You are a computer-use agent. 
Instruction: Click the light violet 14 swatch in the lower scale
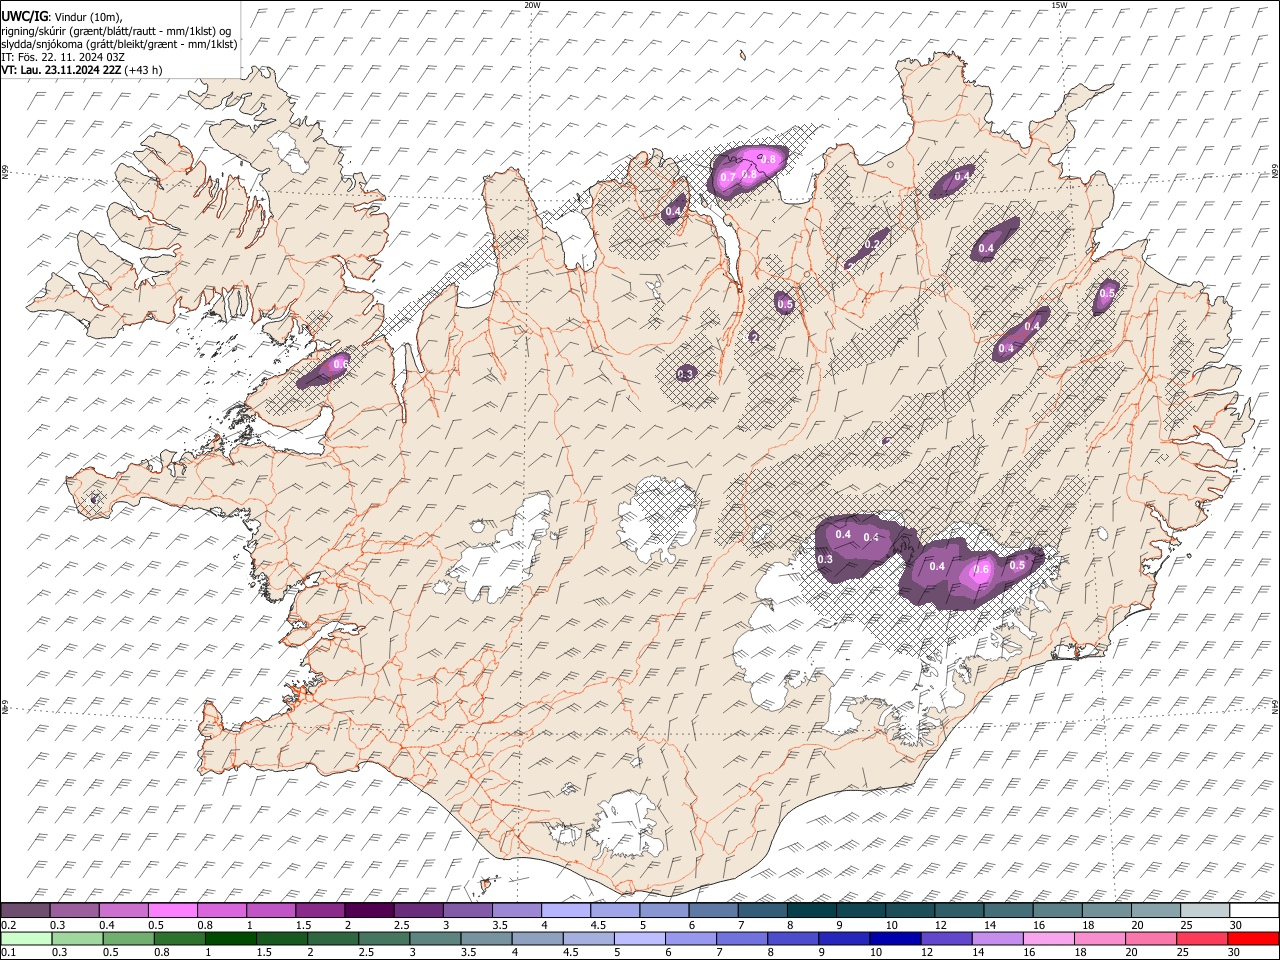click(997, 938)
